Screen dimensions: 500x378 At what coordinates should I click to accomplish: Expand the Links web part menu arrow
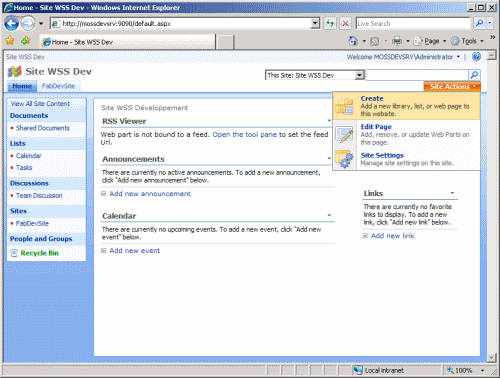click(x=452, y=193)
